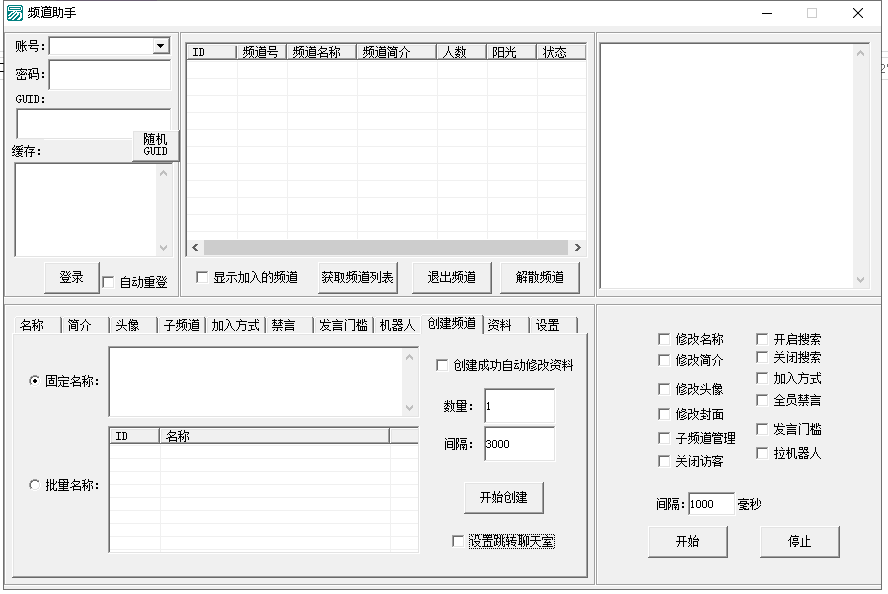
Task: Click scroll-down arrow in 缓存 text box
Action: click(x=164, y=248)
